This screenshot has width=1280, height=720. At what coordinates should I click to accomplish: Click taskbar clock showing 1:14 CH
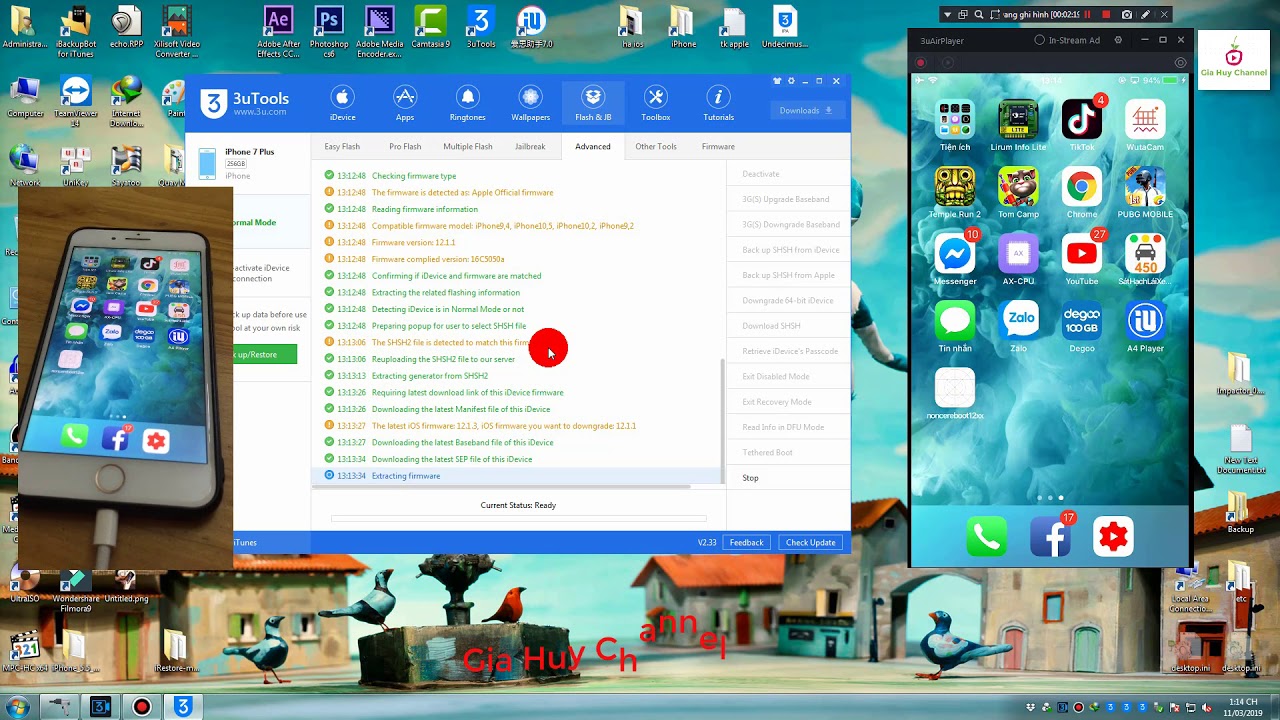pyautogui.click(x=1242, y=707)
